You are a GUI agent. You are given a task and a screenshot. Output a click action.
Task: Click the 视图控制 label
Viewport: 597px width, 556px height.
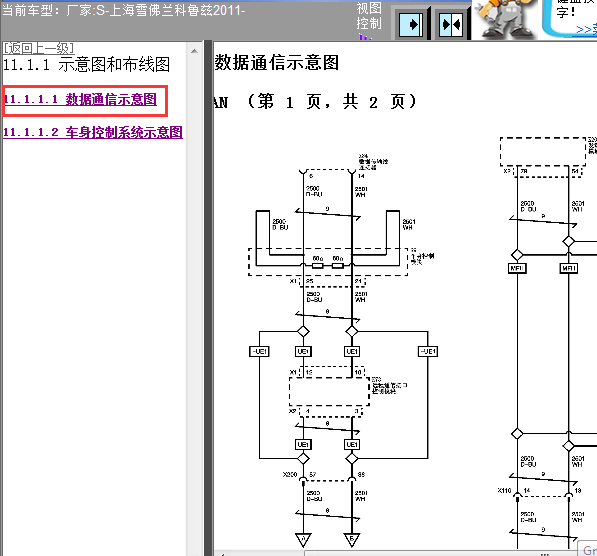point(369,16)
